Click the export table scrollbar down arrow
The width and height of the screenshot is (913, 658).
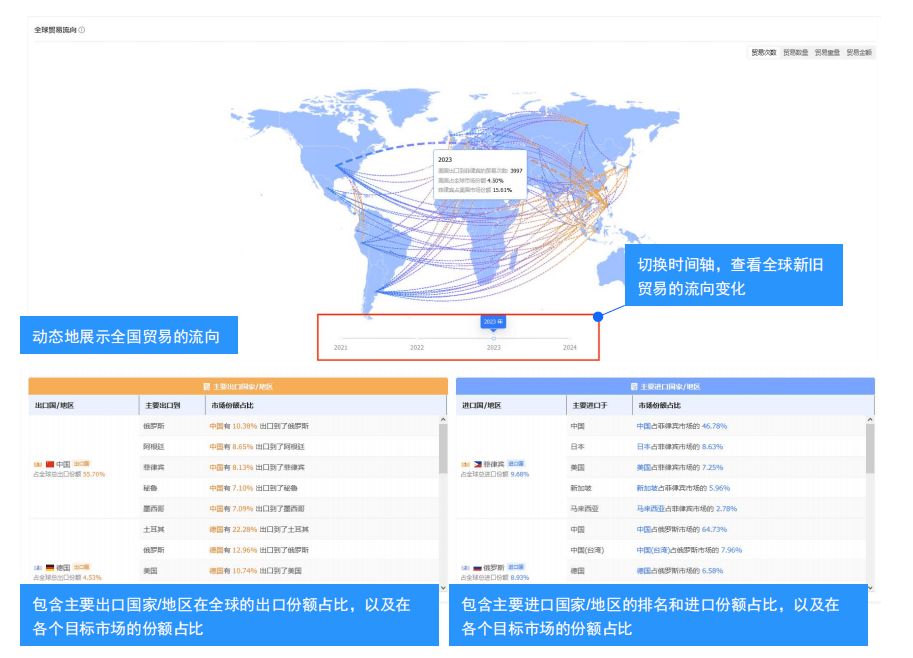(x=443, y=588)
